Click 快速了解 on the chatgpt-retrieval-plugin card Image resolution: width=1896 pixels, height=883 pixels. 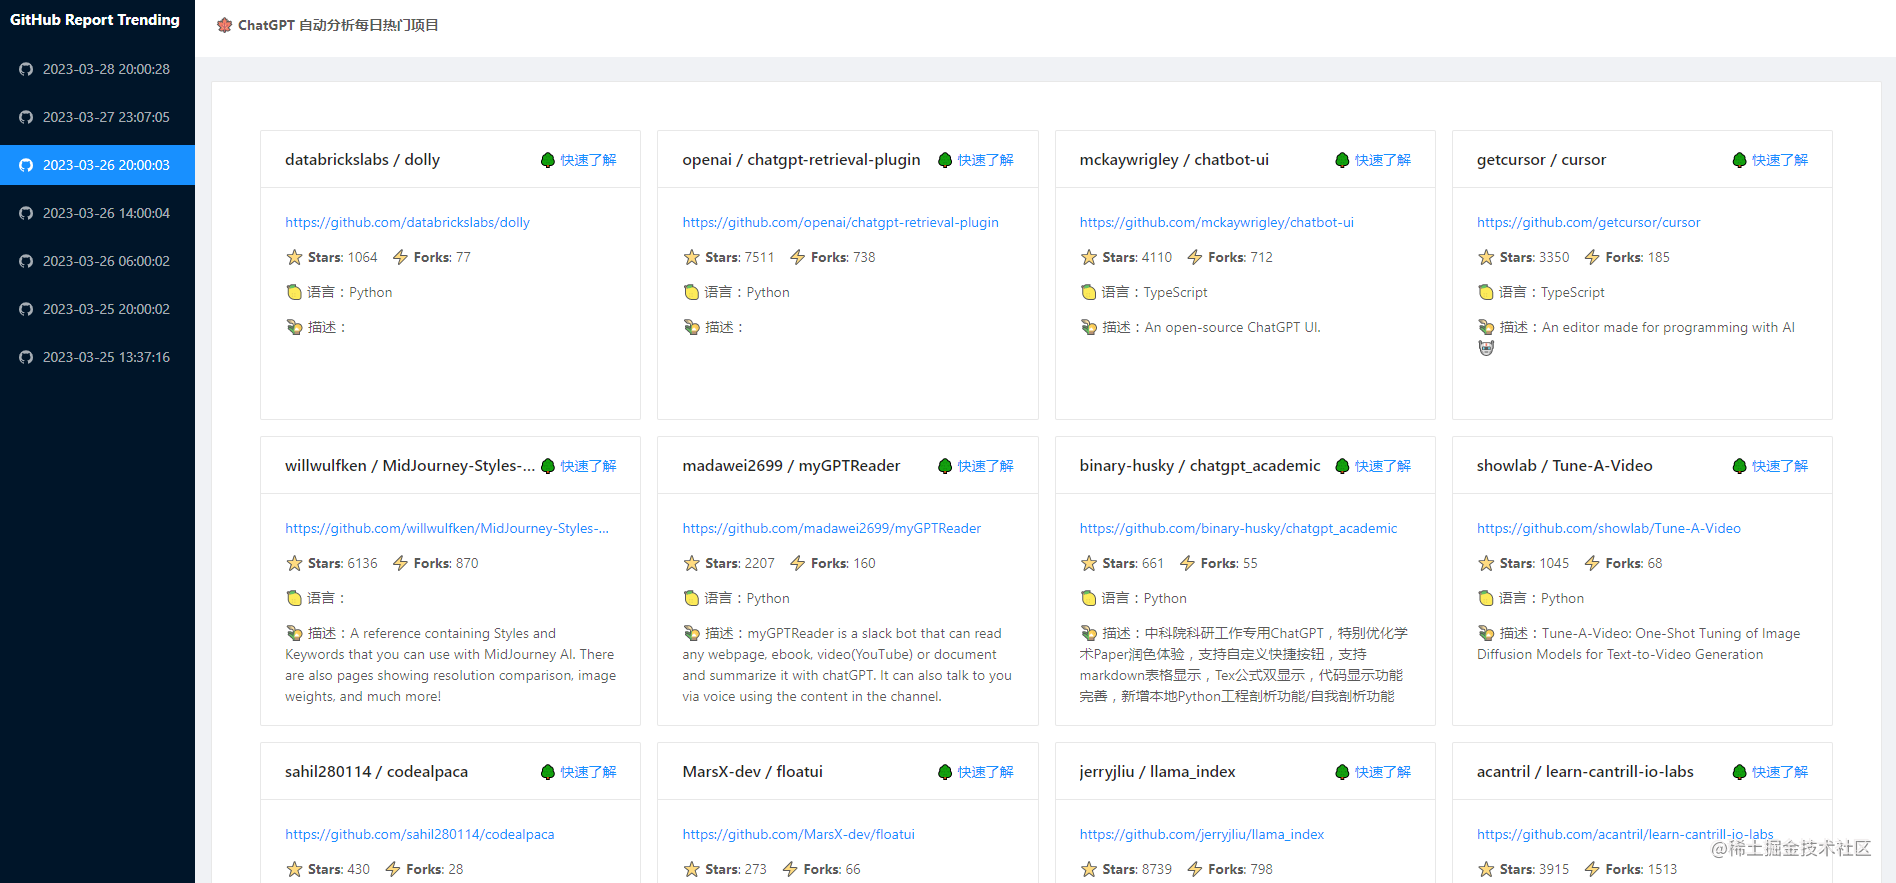(x=985, y=160)
